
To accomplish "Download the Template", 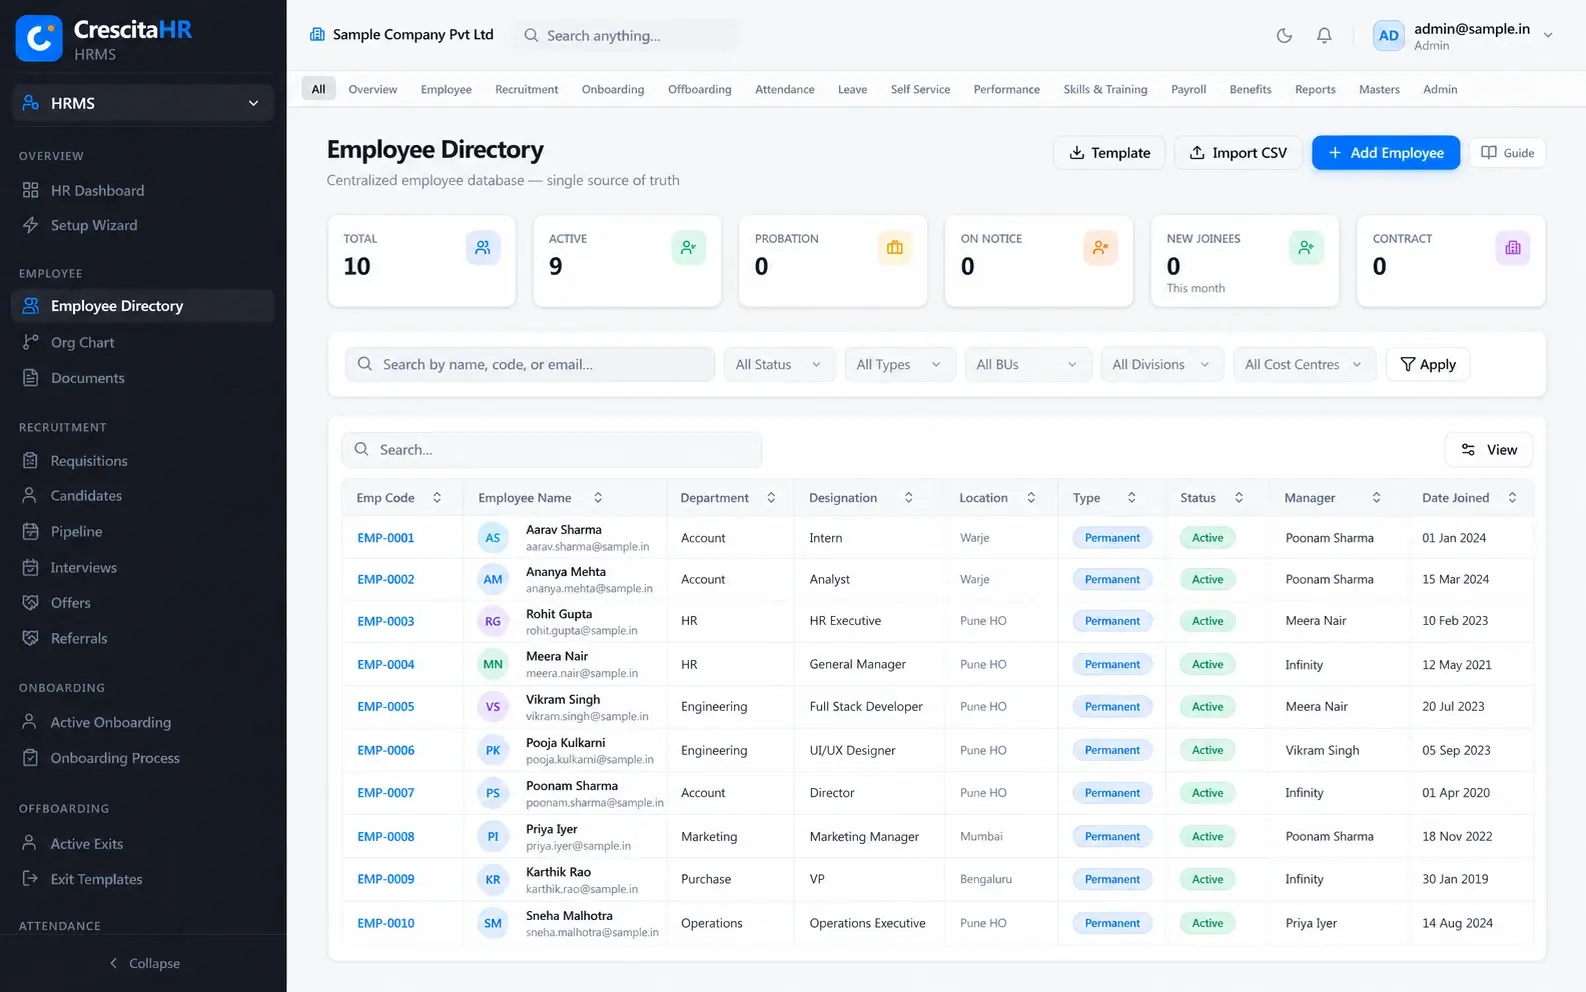I will (x=1109, y=153).
